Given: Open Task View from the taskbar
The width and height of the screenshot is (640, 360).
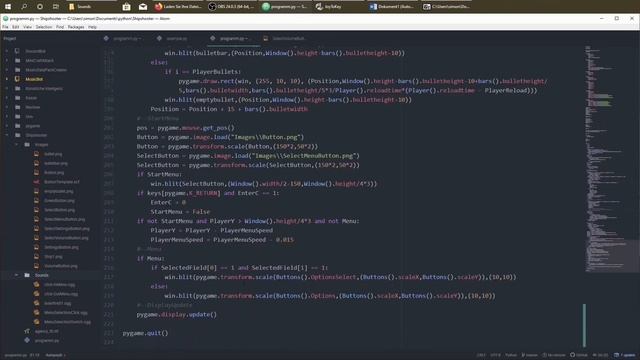Looking at the screenshot, I should pos(56,7).
